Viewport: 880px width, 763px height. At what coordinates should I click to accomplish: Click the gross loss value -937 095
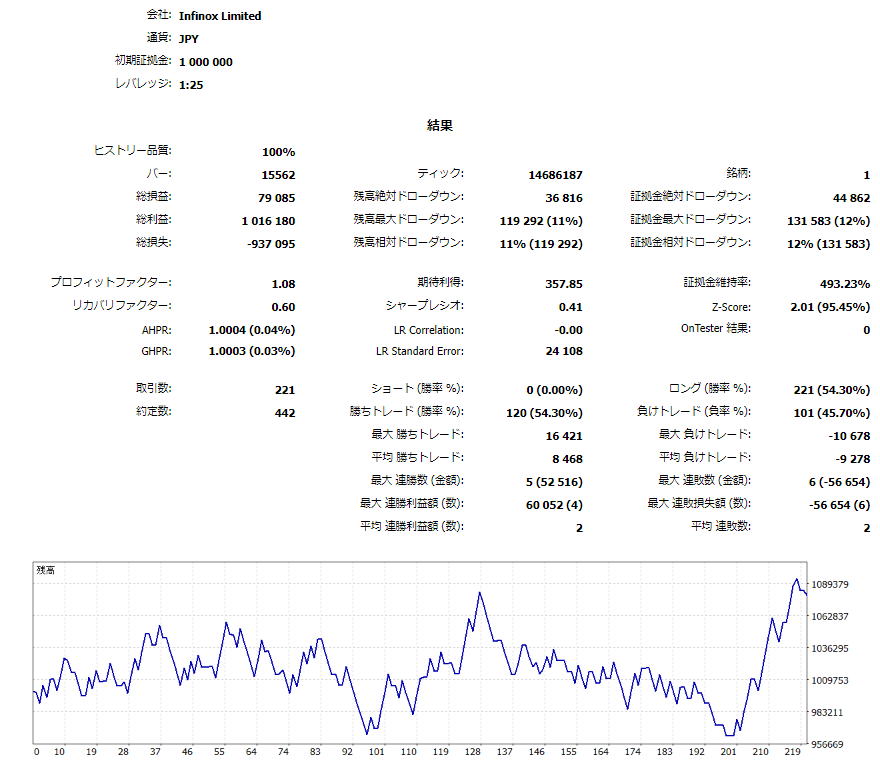tap(271, 243)
